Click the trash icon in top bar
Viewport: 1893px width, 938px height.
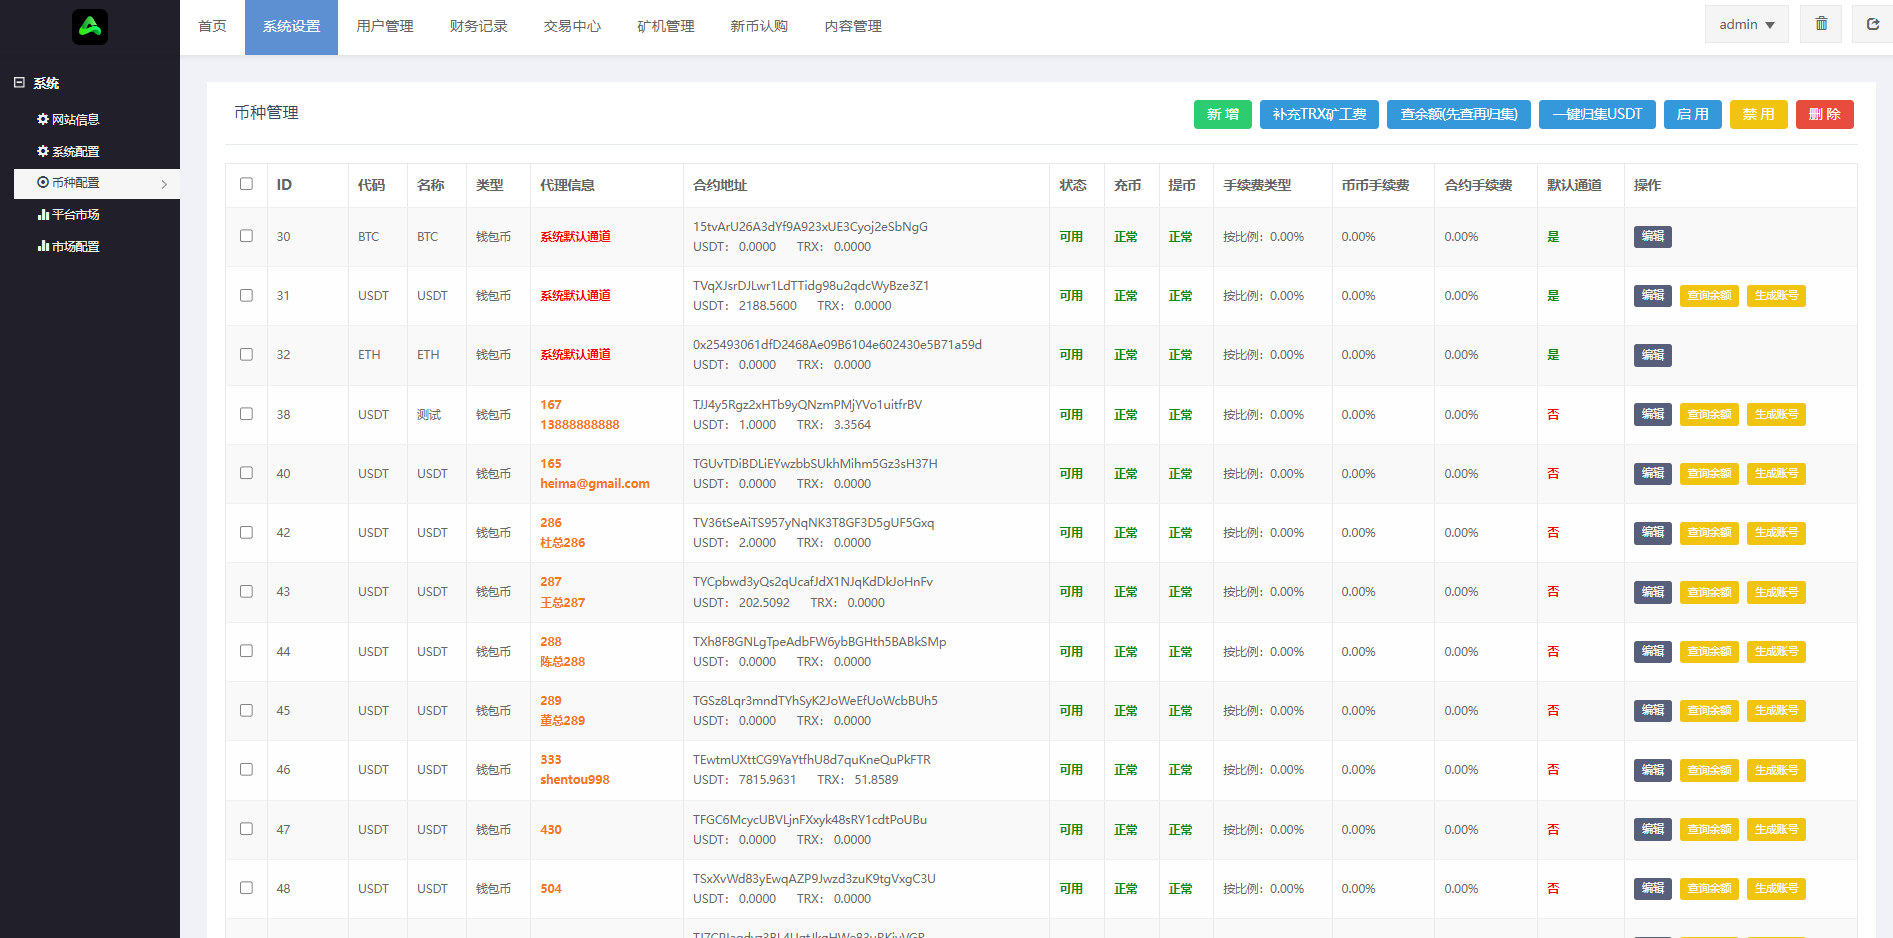click(x=1821, y=24)
